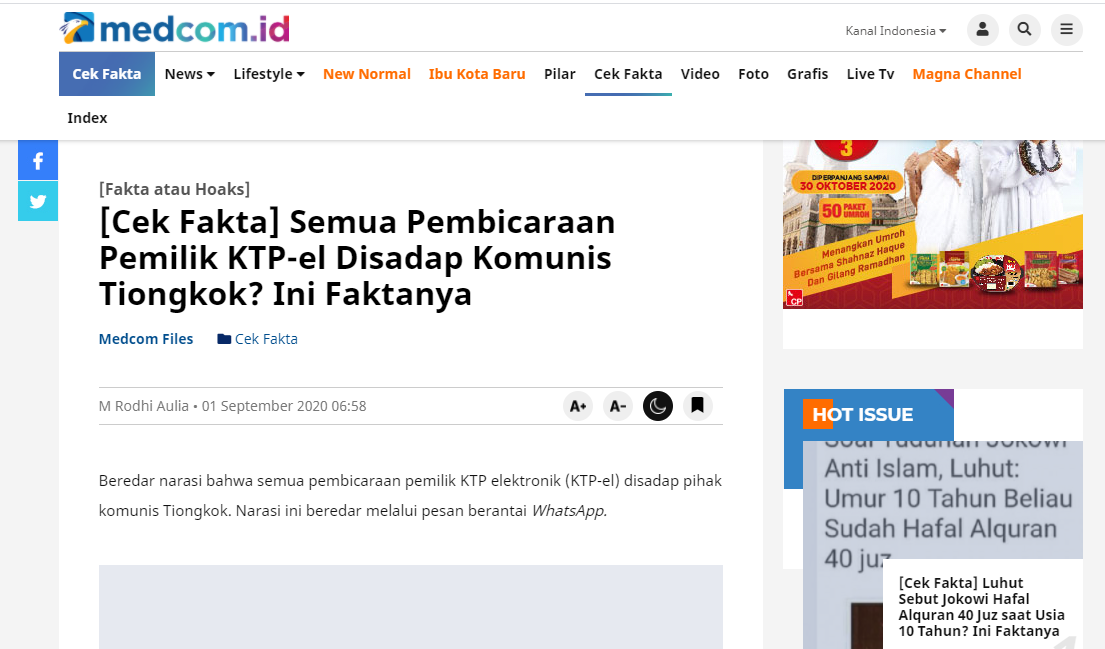Open the user account icon
Screen dimensions: 1105x649
pos(982,30)
